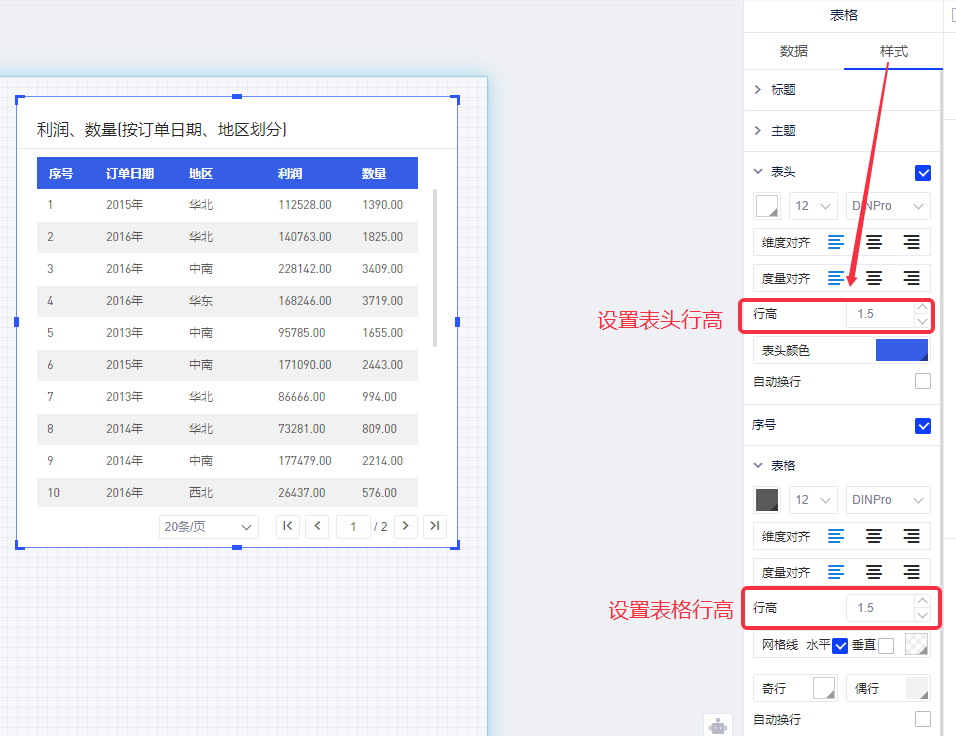The width and height of the screenshot is (956, 736).
Task: Enable 自动换行 under header settings
Action: pos(923,381)
